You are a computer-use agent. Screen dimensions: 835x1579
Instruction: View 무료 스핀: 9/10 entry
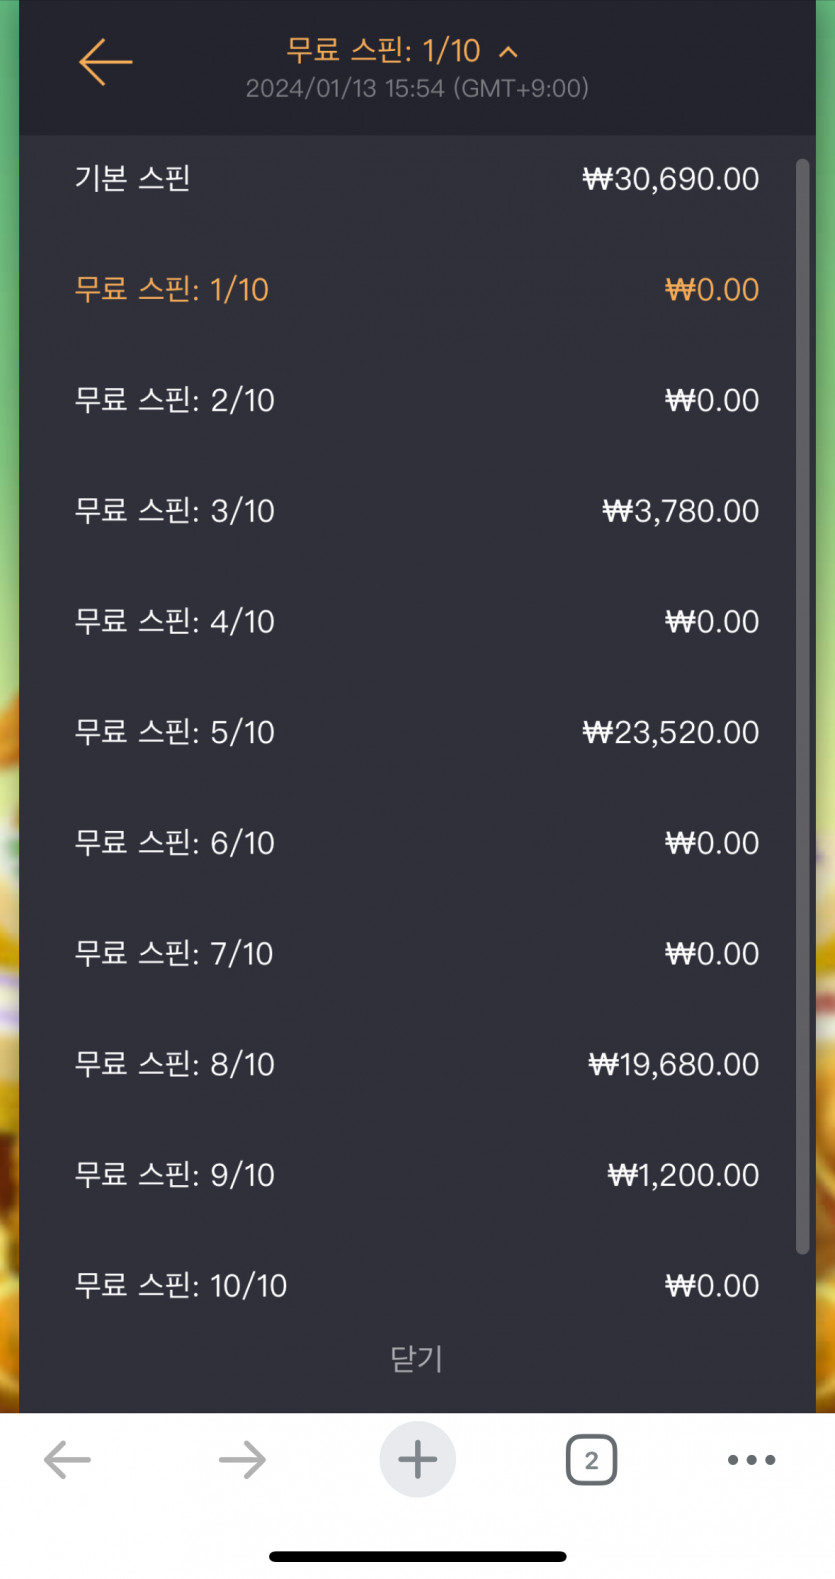417,1175
